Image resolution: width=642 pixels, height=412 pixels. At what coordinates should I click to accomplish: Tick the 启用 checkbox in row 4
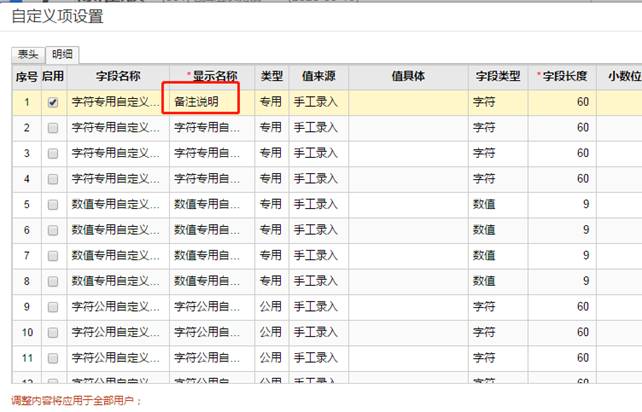pos(53,179)
